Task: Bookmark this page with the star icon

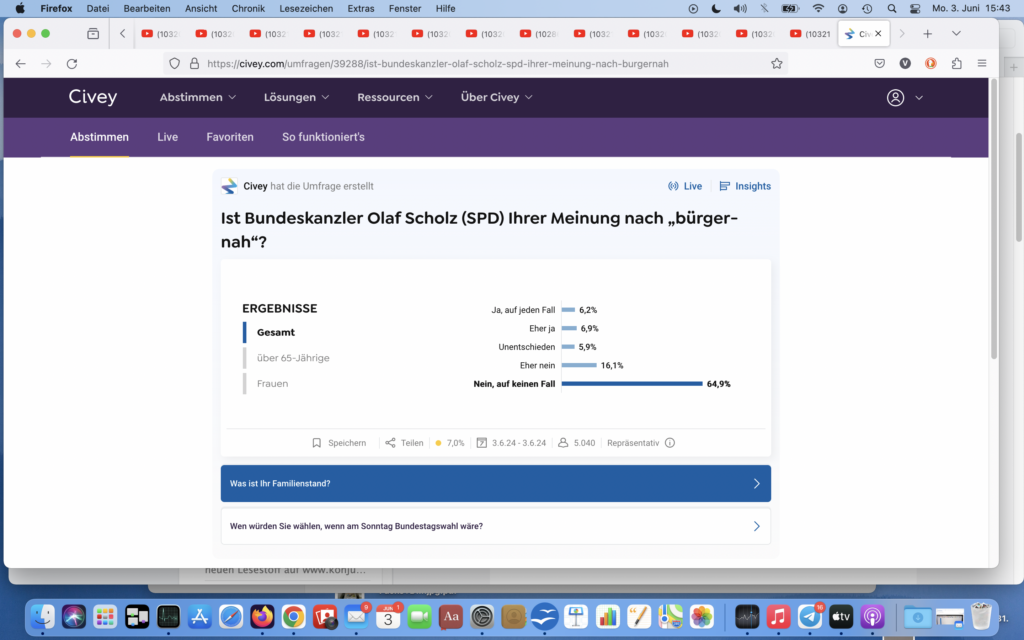Action: [776, 63]
